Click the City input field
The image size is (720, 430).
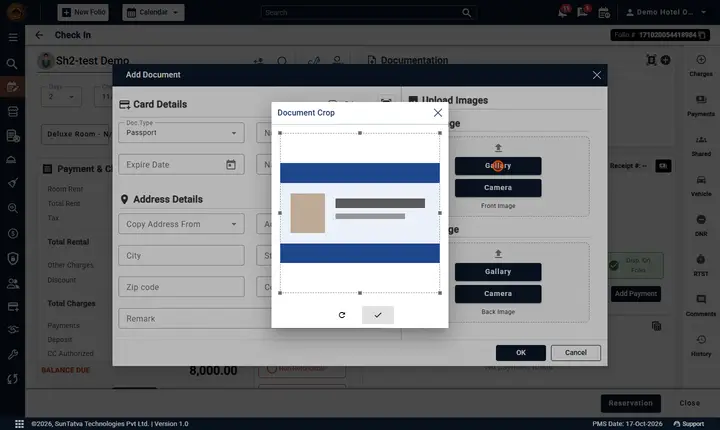181,255
